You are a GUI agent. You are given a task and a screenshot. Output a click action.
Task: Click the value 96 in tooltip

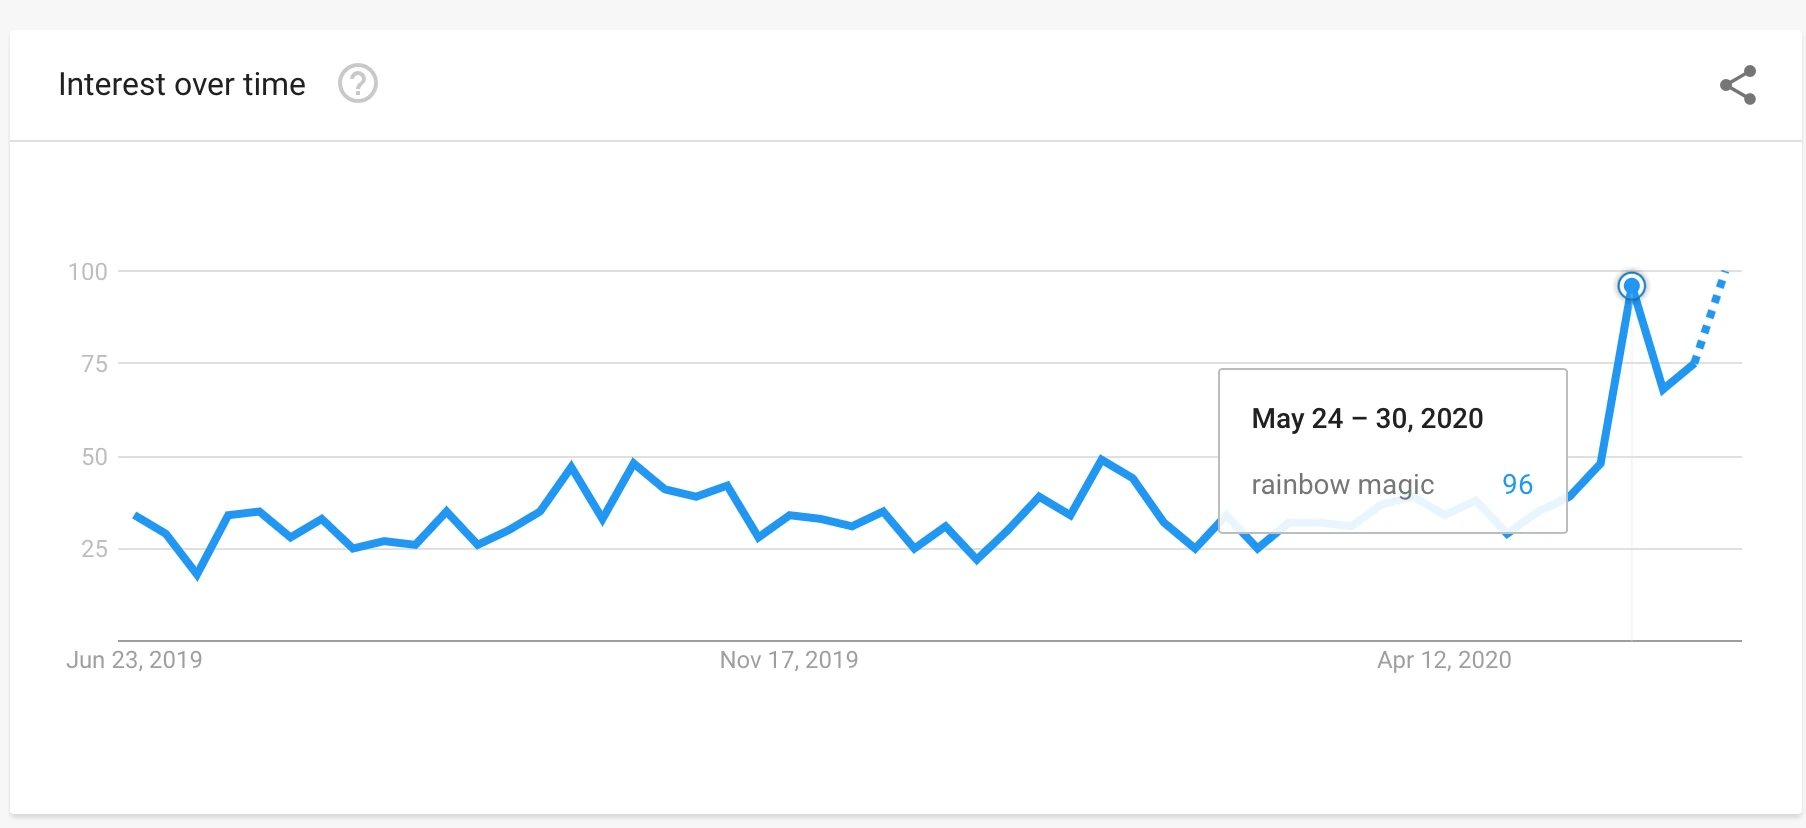click(1517, 484)
